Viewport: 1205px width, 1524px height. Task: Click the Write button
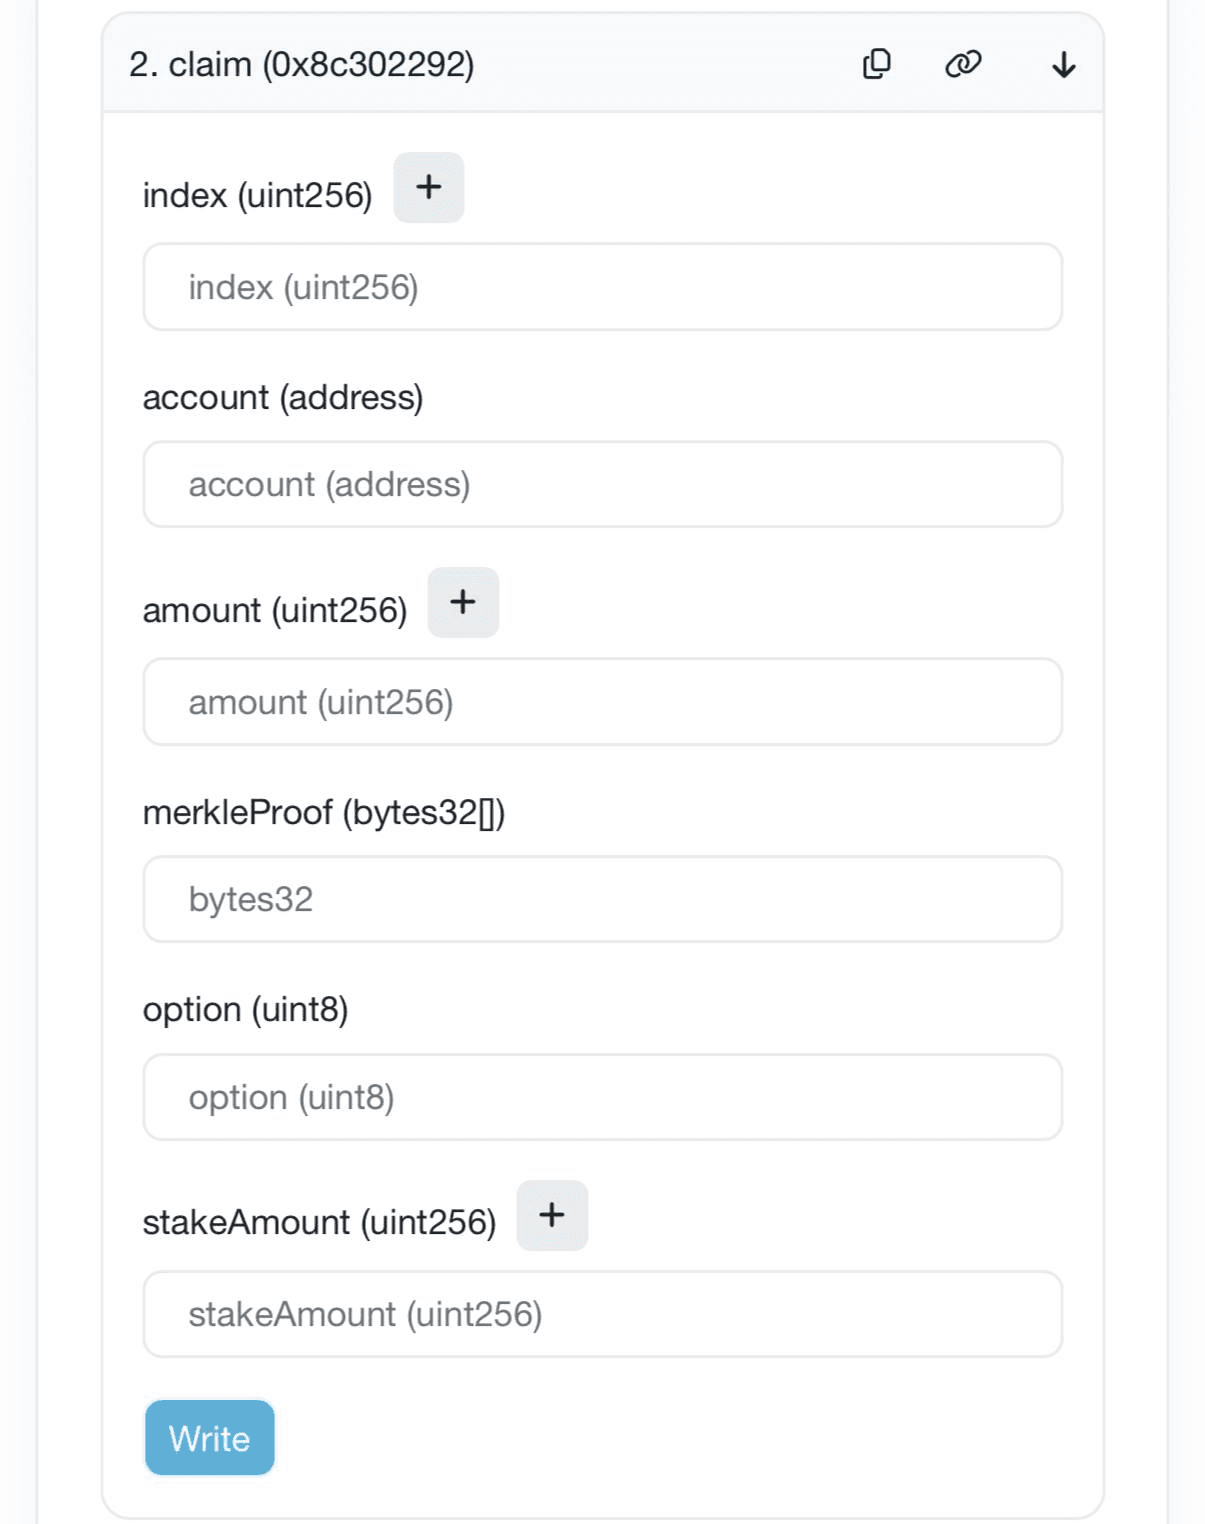tap(210, 1438)
